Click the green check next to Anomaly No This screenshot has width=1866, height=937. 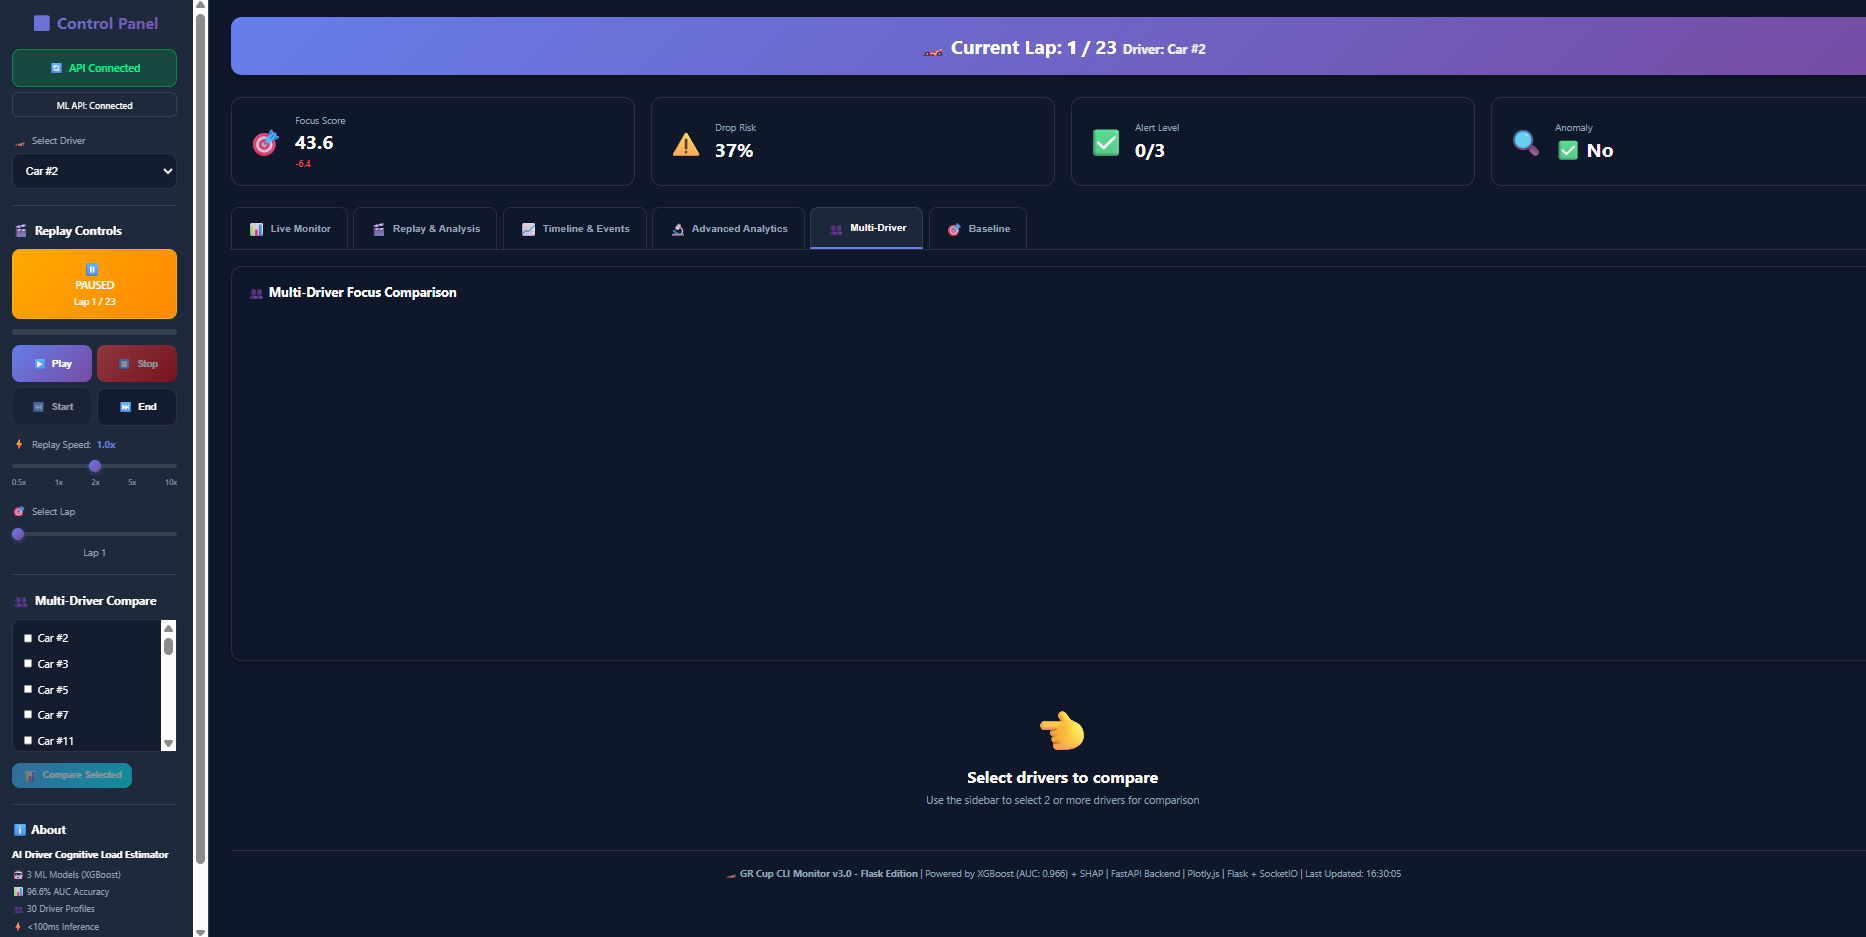(x=1568, y=150)
